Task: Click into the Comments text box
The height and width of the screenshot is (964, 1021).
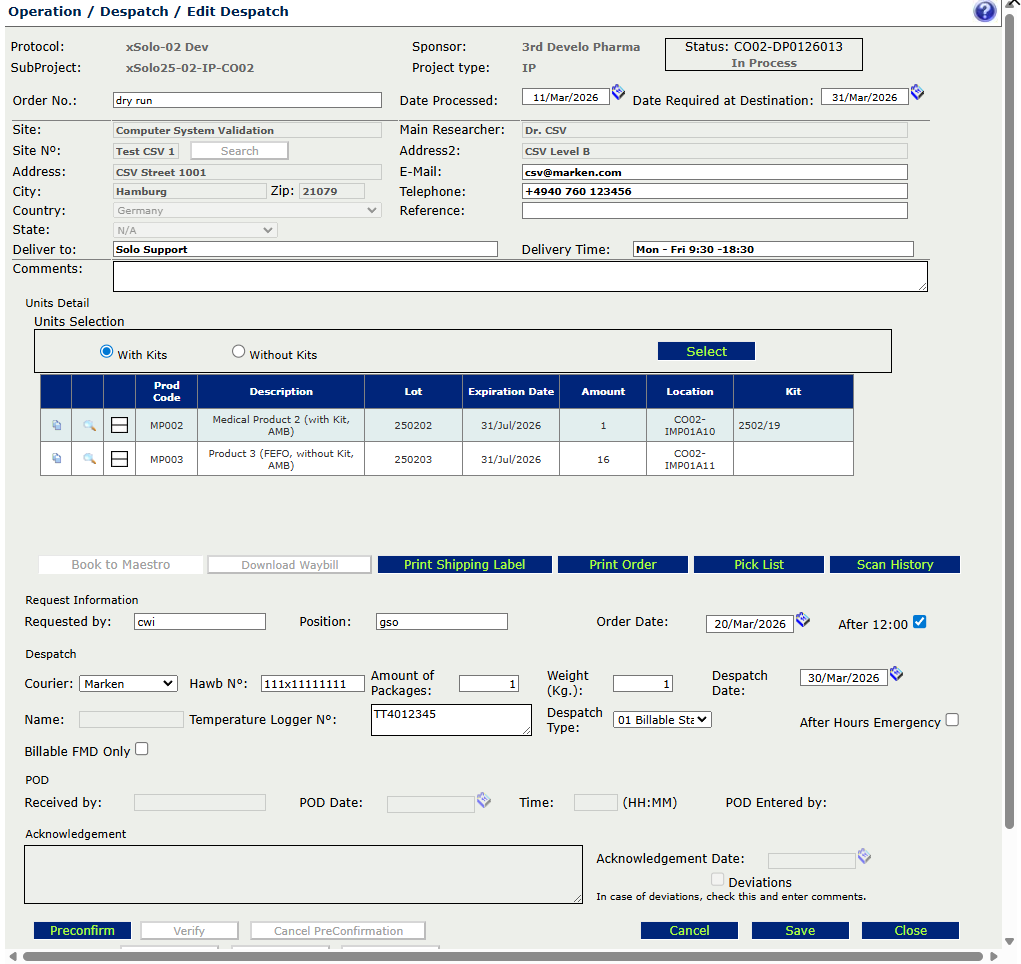Action: [x=520, y=277]
